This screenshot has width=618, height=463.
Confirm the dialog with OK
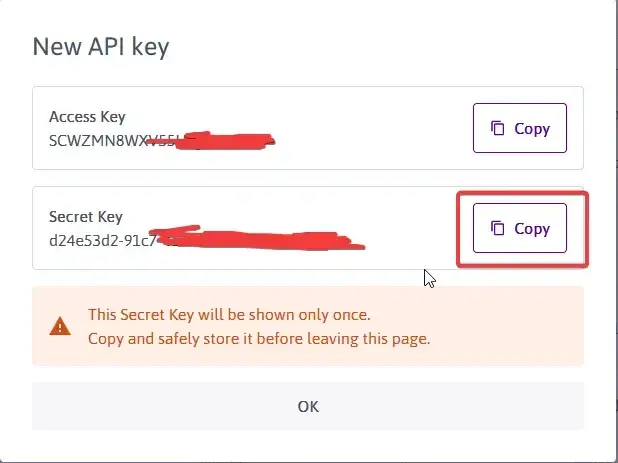(308, 406)
